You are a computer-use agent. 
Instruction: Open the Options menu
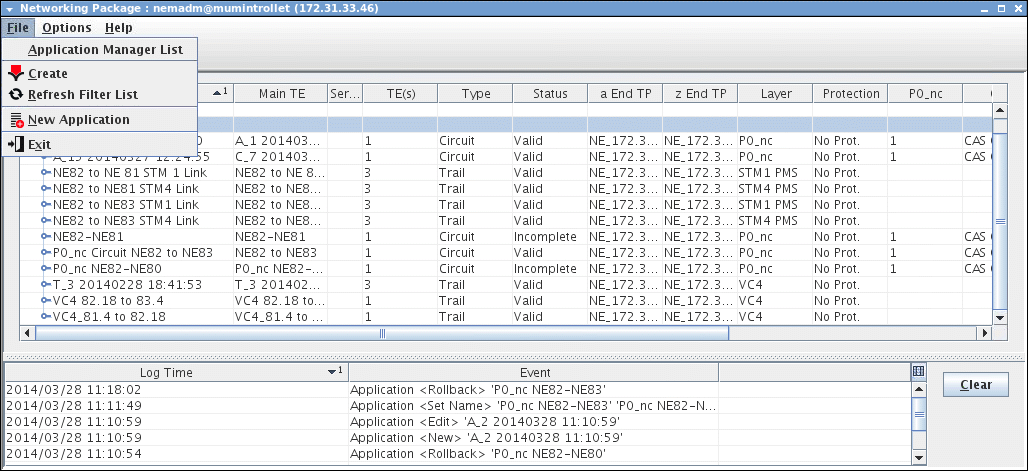[66, 28]
